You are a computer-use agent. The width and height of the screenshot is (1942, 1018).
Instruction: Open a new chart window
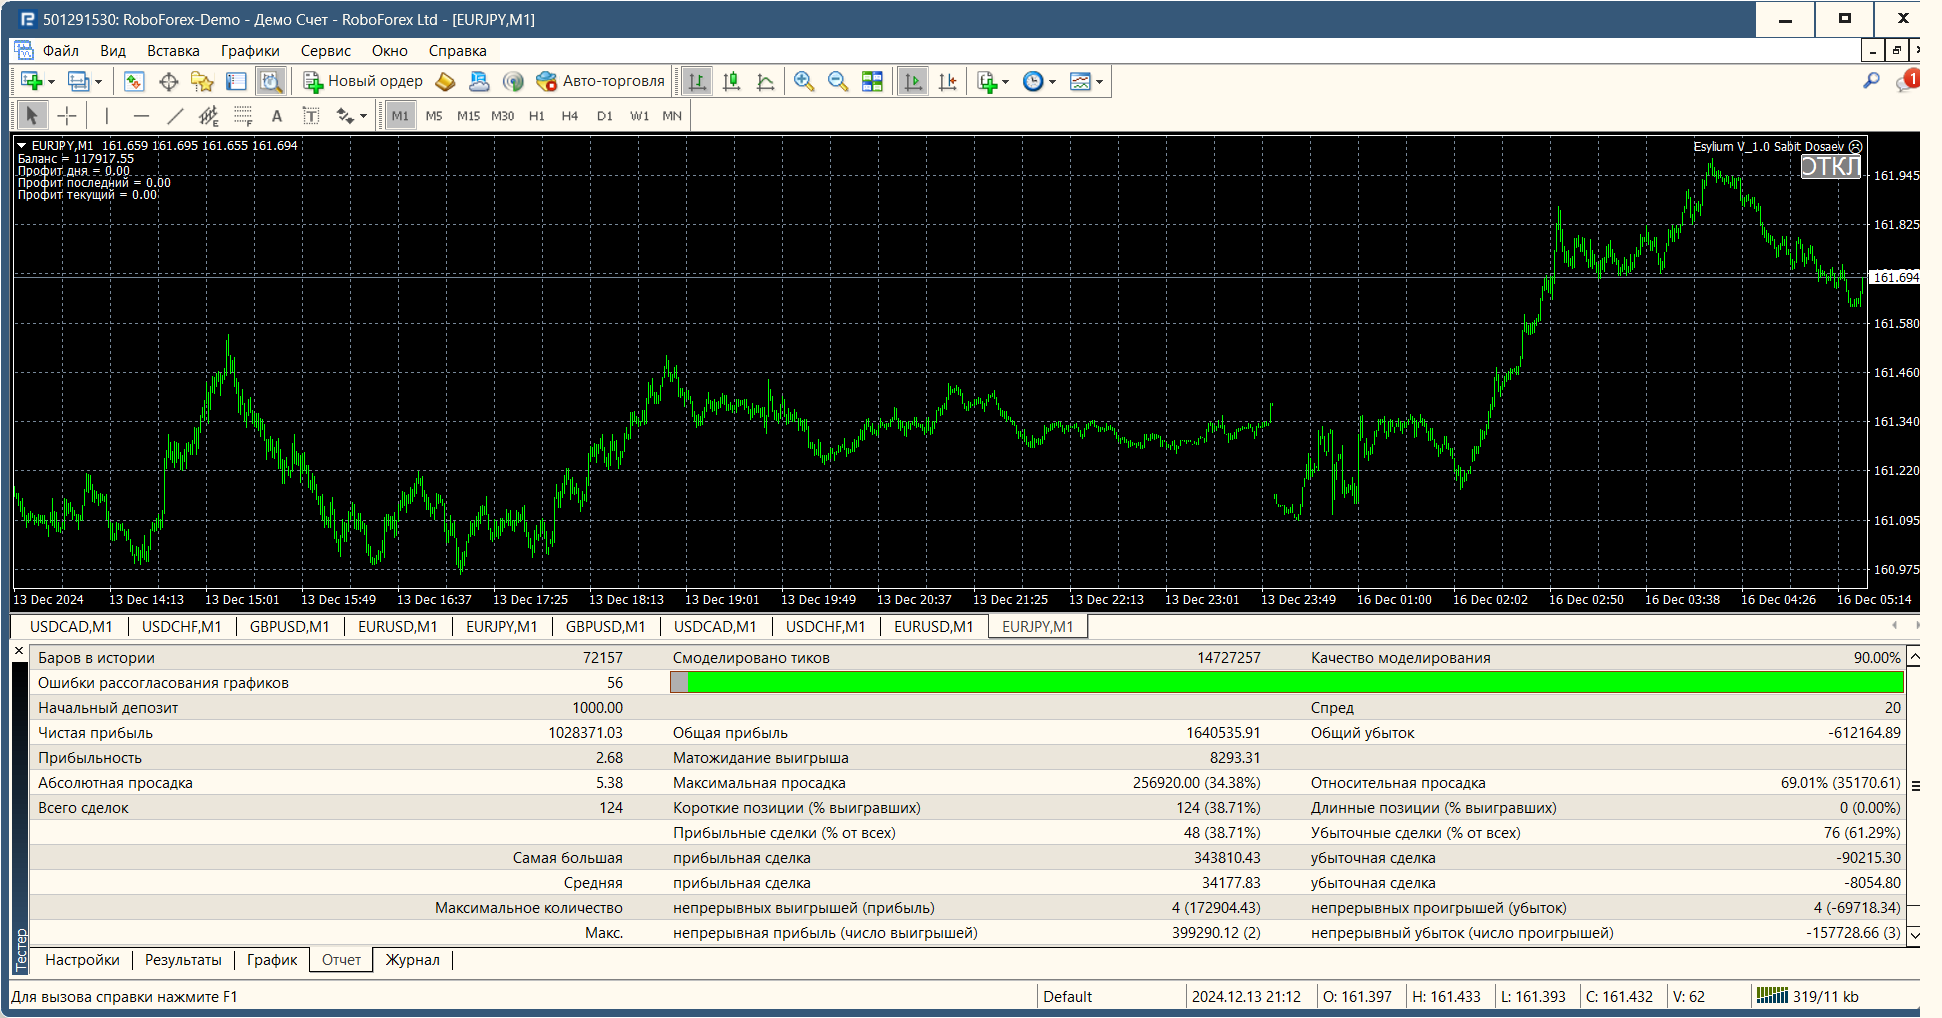pyautogui.click(x=32, y=82)
